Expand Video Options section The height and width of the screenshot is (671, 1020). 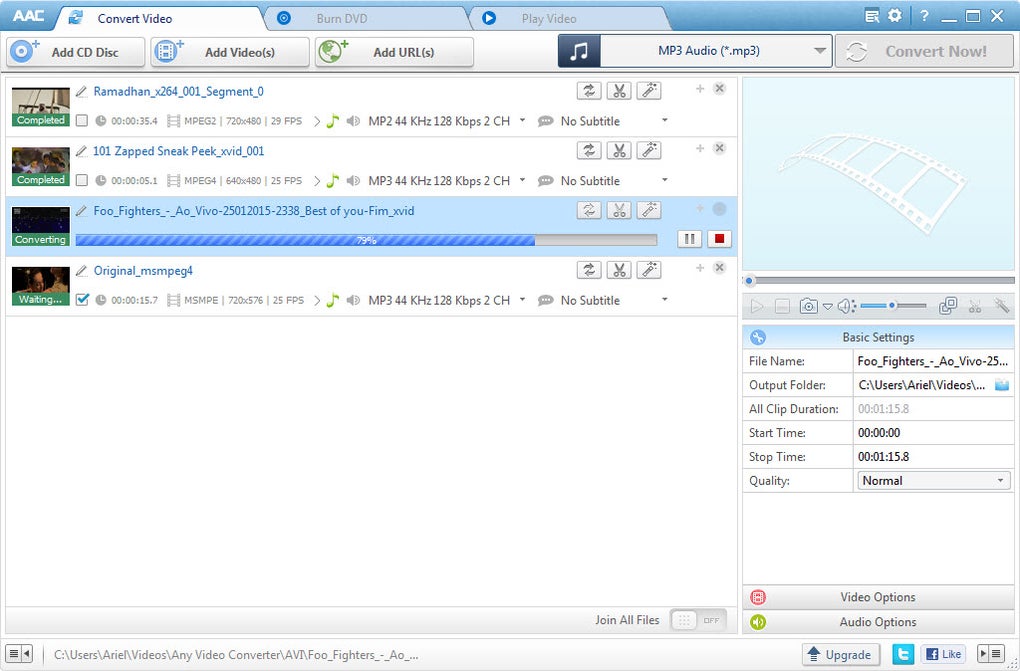point(878,597)
